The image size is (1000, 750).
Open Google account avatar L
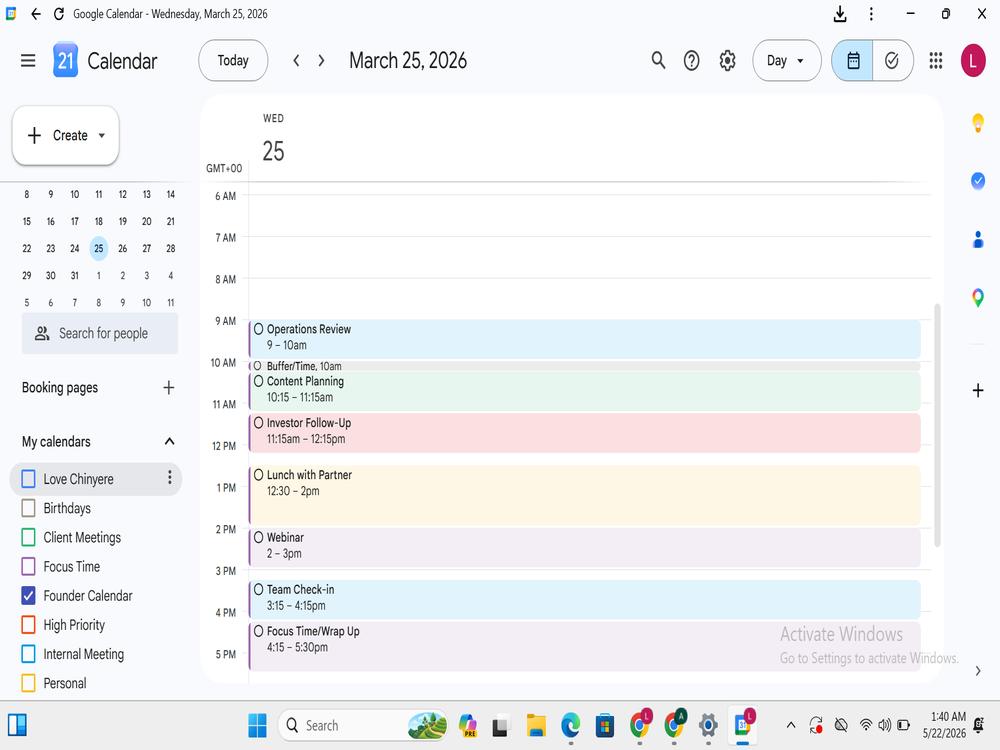pyautogui.click(x=973, y=61)
